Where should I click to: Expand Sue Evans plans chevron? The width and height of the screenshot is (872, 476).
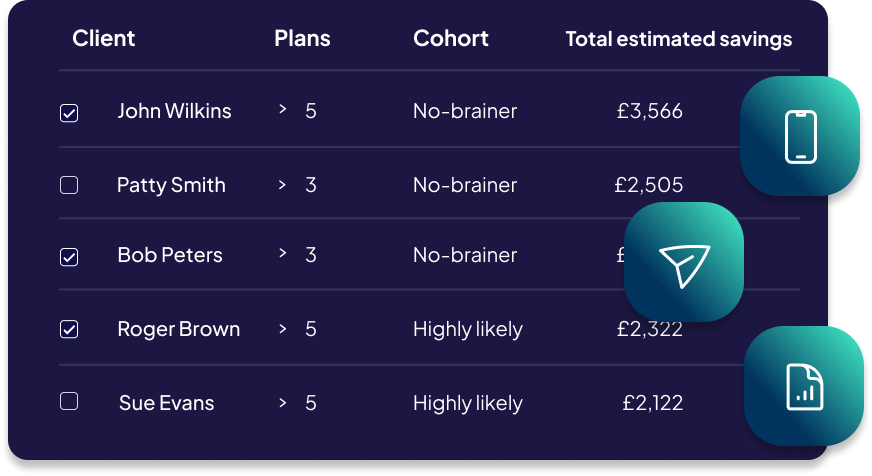(x=283, y=403)
